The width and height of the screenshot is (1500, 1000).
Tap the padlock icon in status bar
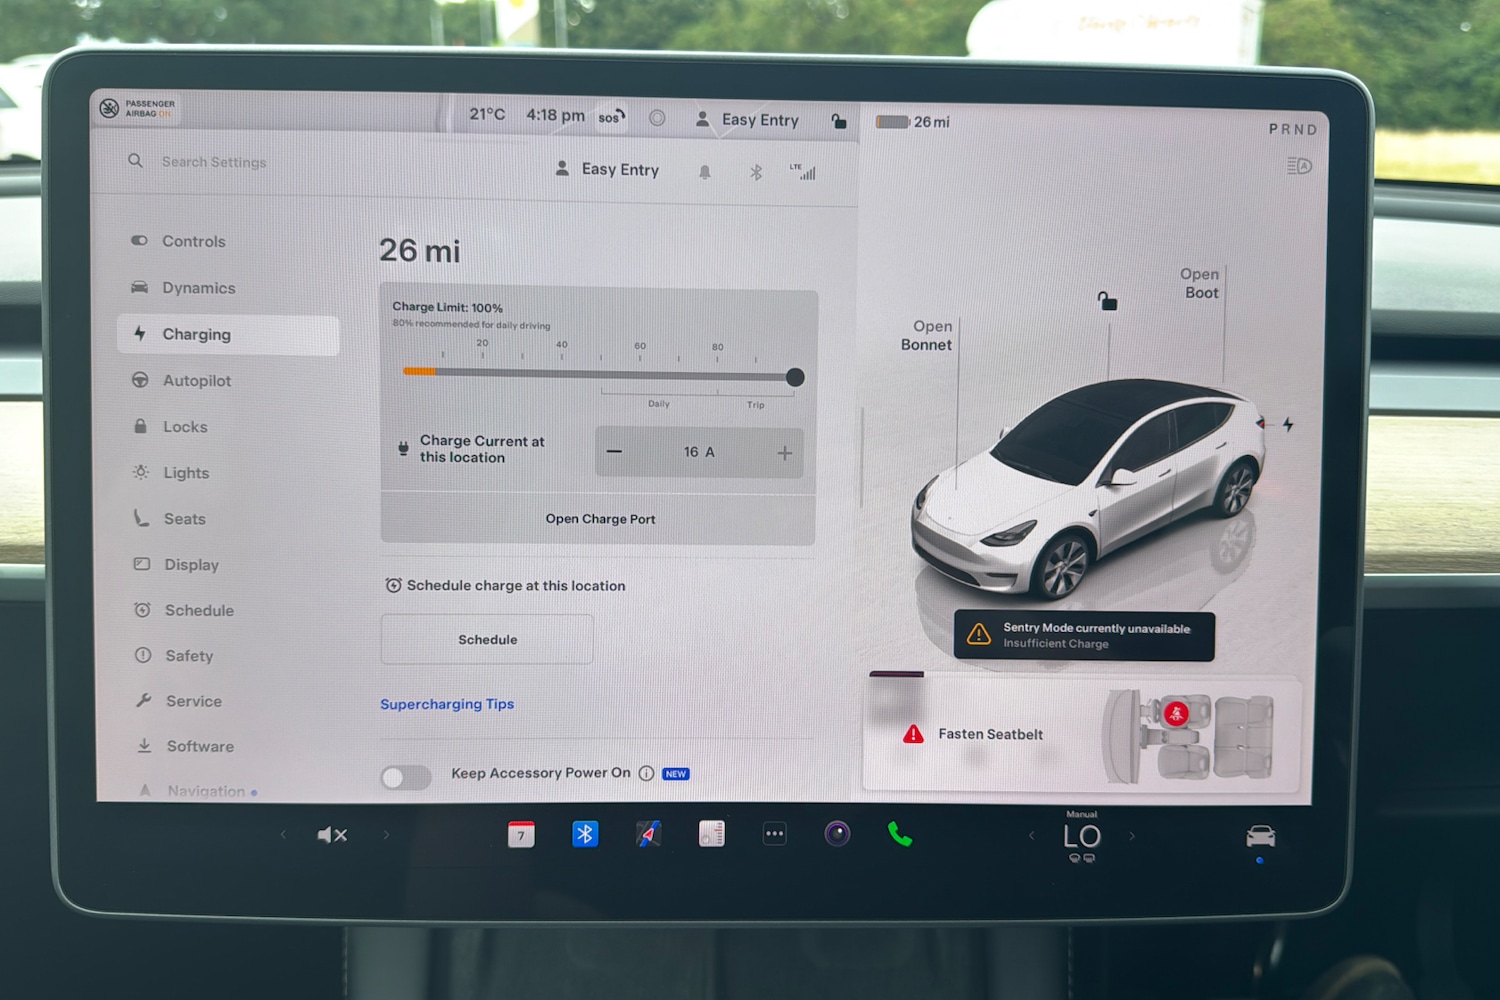tap(838, 121)
